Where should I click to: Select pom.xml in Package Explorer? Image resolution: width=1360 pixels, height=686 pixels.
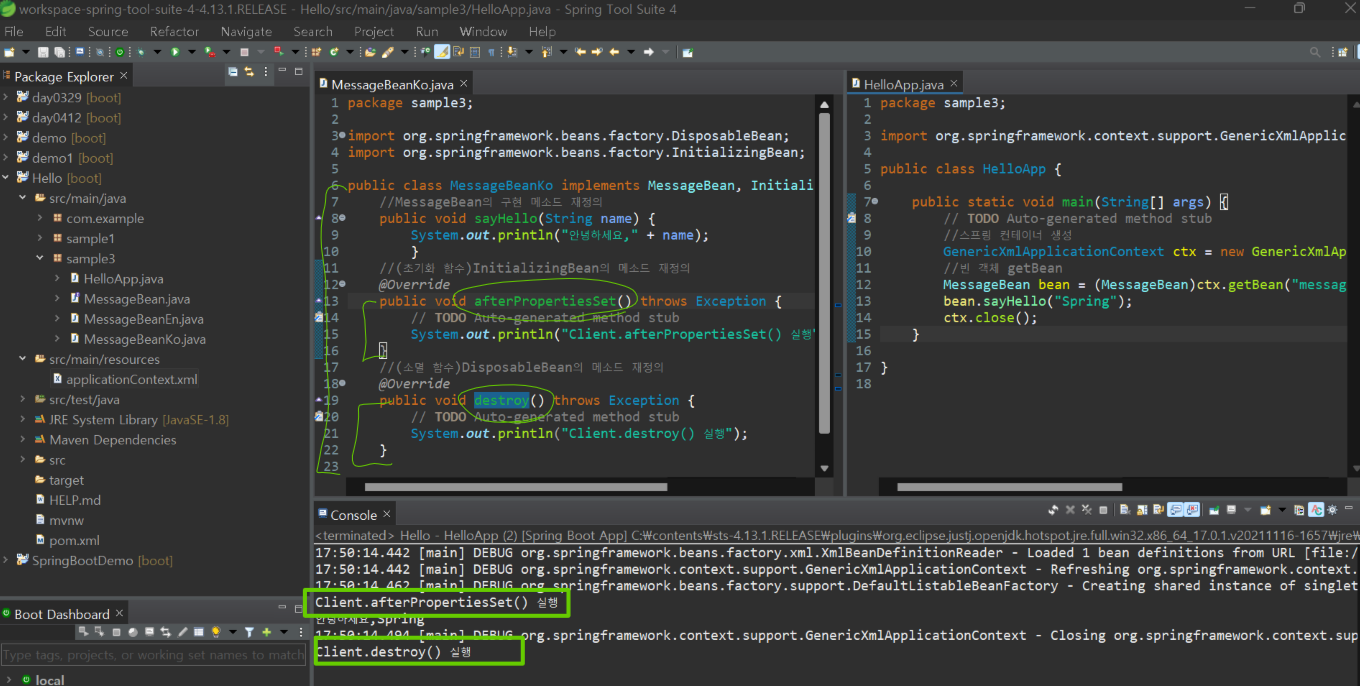click(74, 540)
